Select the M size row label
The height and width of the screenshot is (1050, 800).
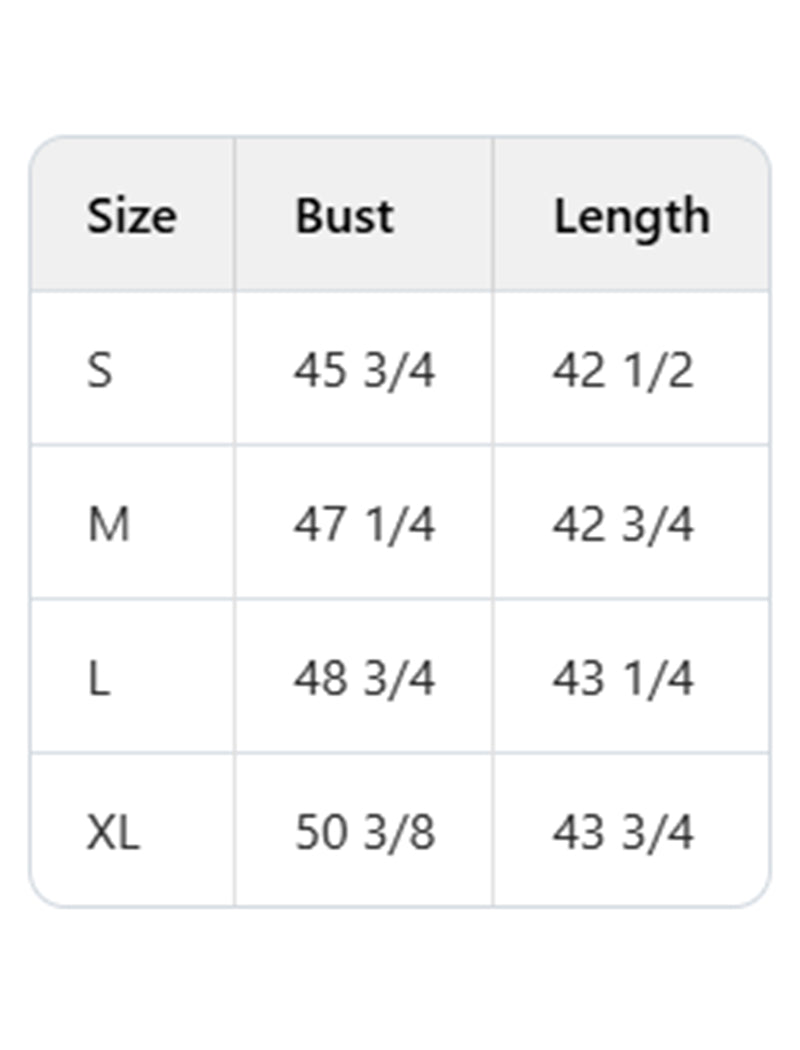108,525
